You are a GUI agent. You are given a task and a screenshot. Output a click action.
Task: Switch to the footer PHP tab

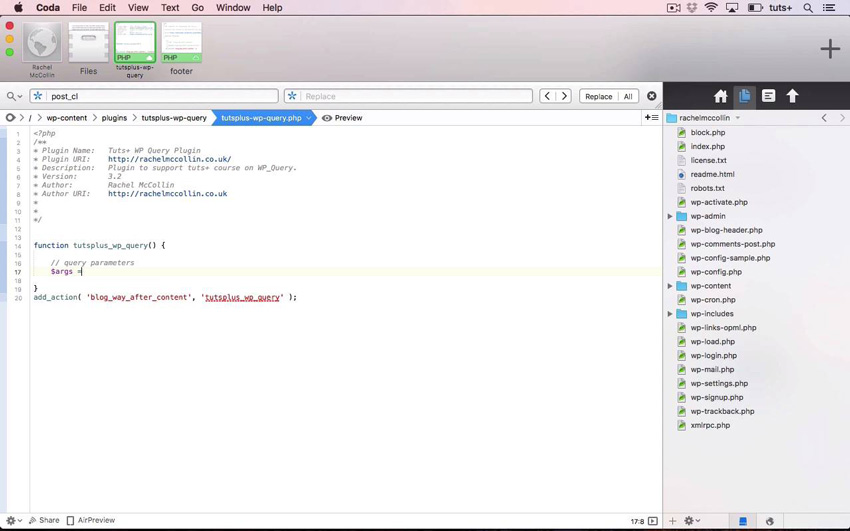tap(181, 47)
